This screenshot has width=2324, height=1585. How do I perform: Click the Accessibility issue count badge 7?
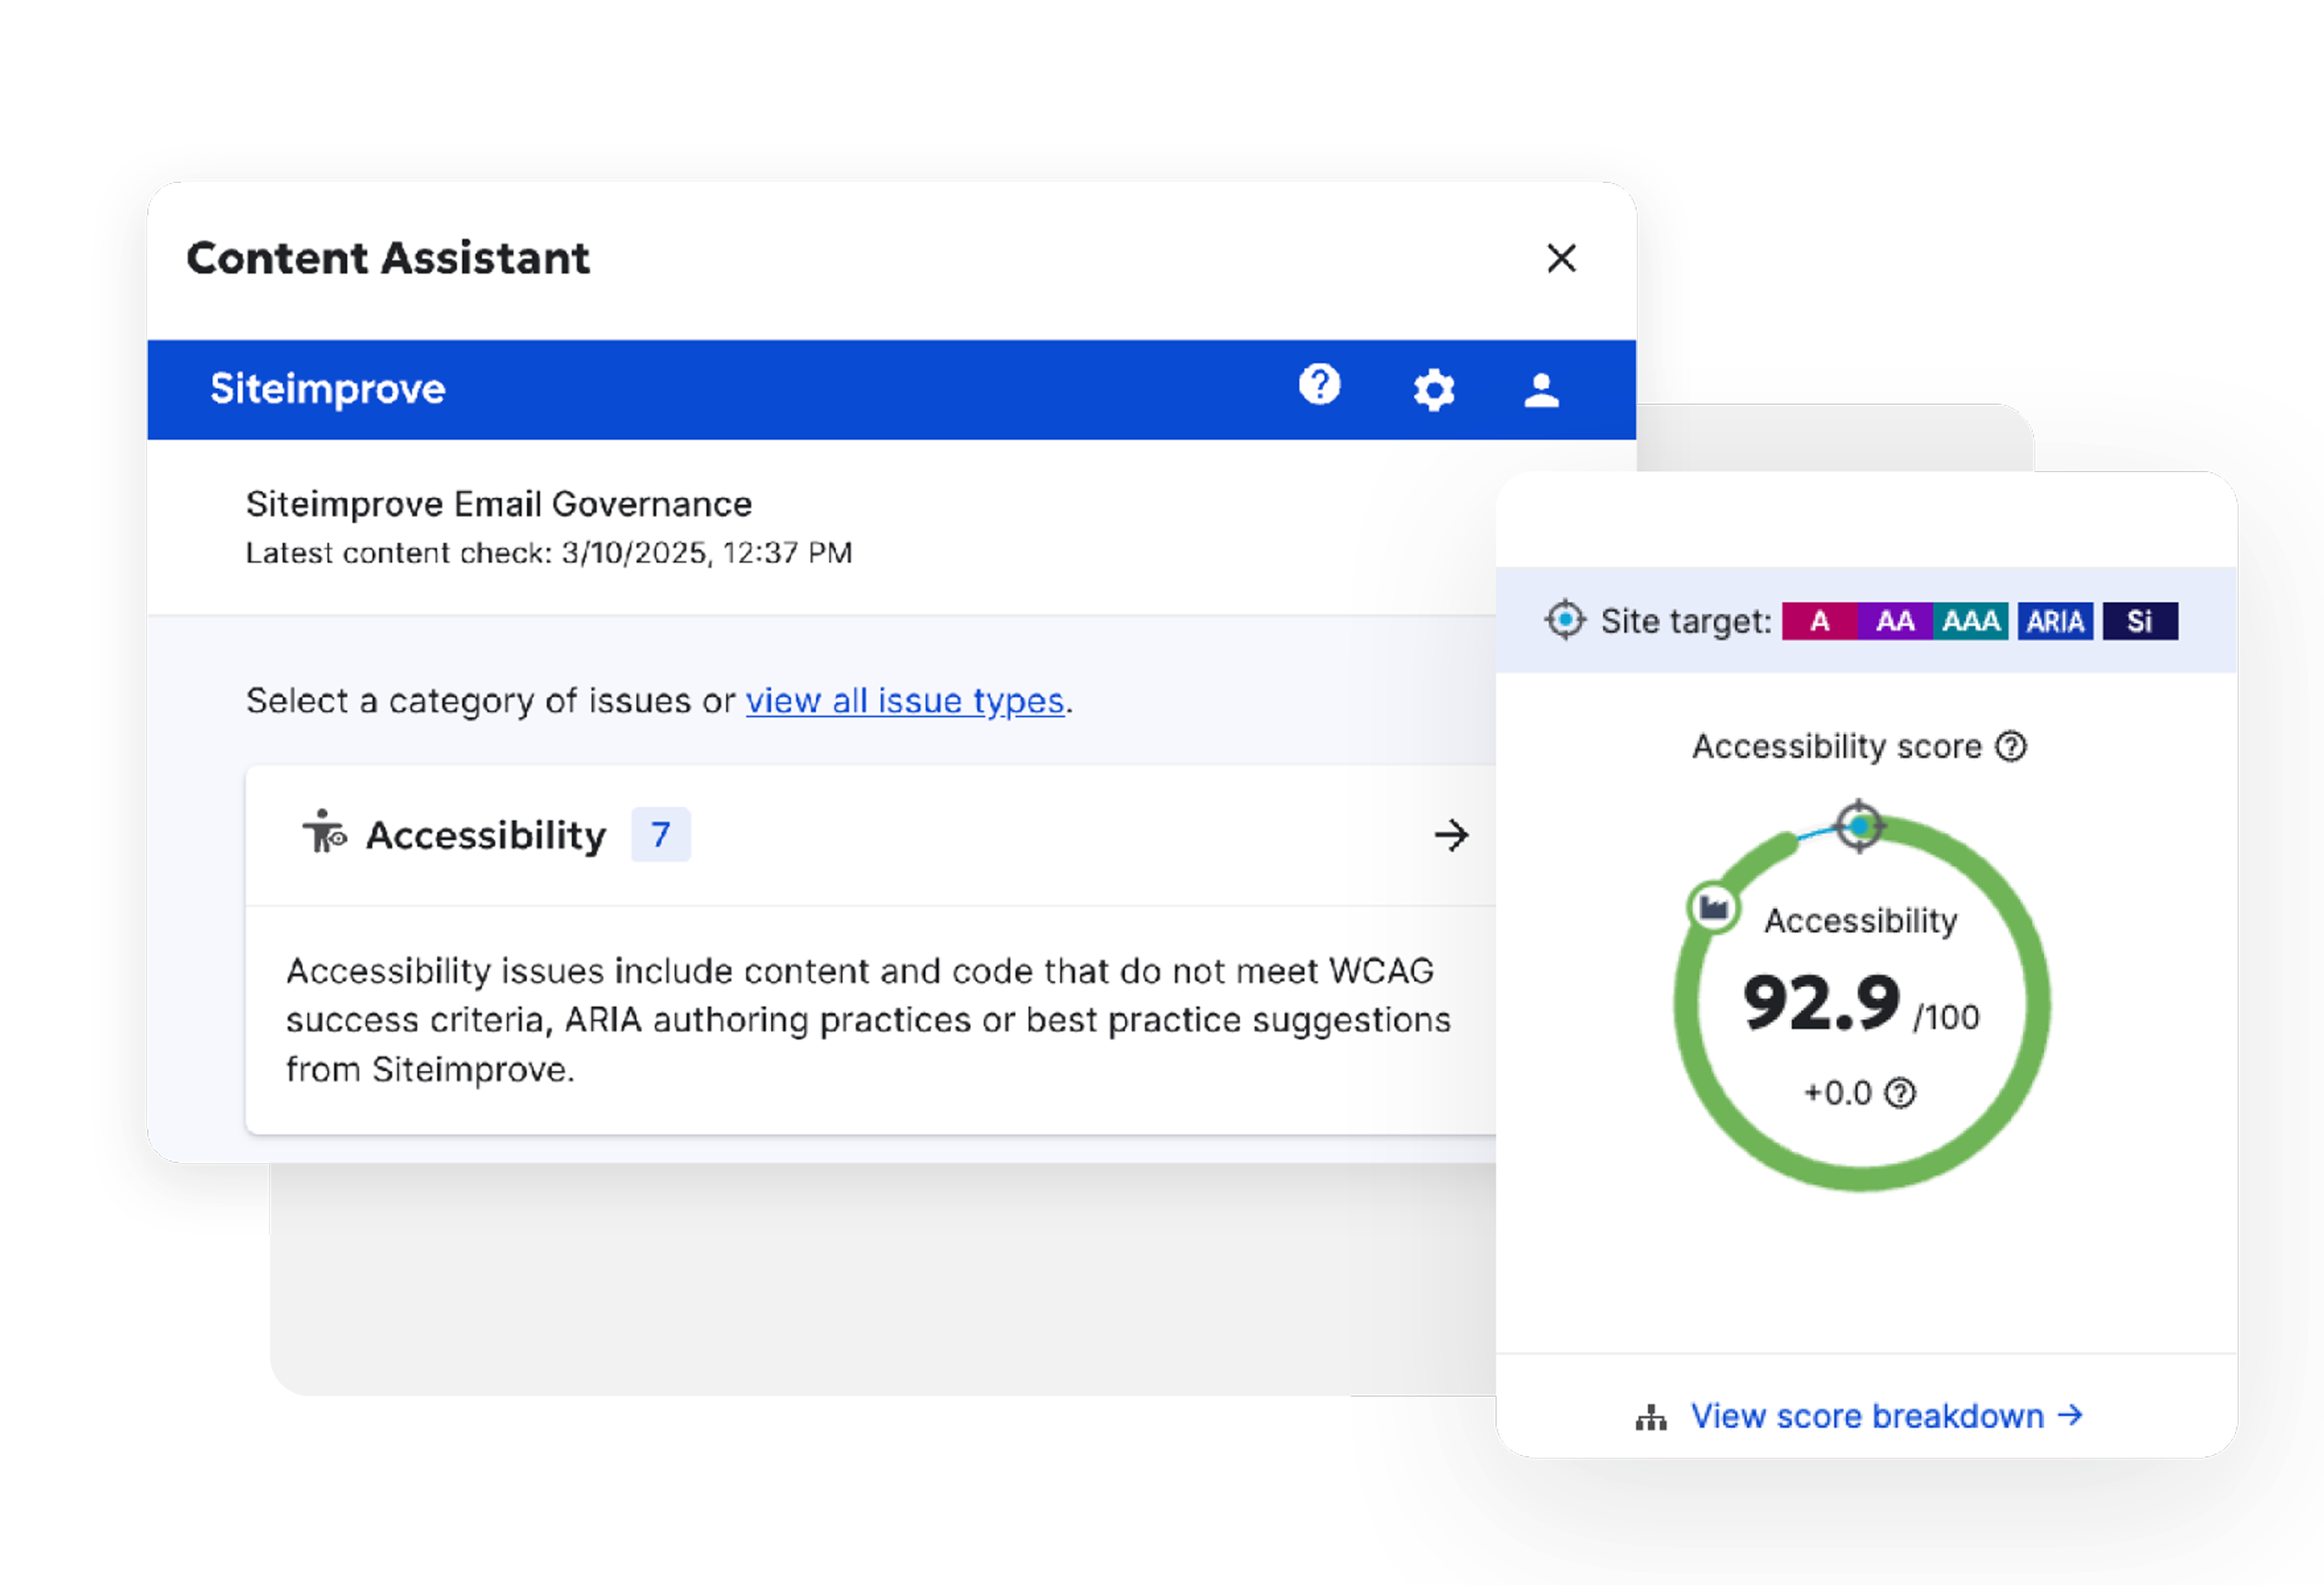point(660,834)
